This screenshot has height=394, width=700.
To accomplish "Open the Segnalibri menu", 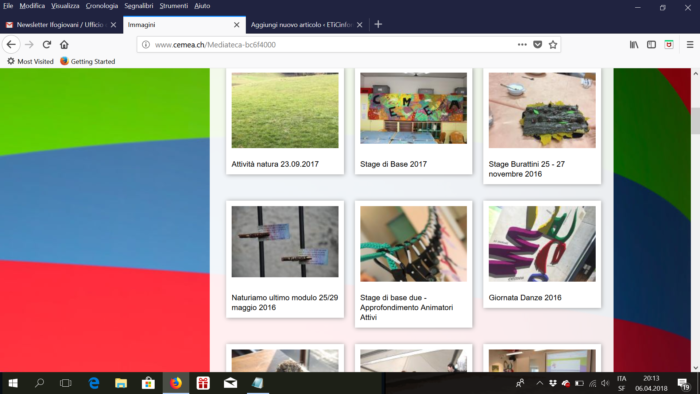I will 139,6.
